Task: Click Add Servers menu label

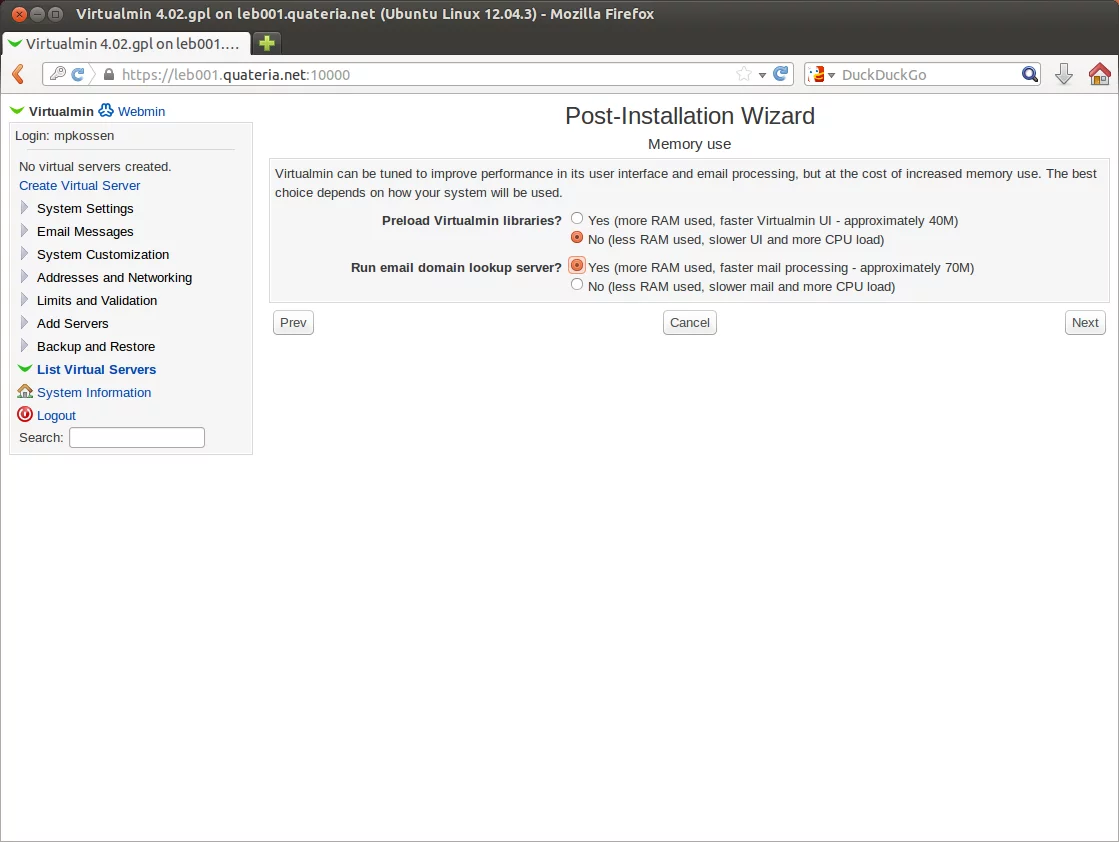Action: tap(73, 323)
